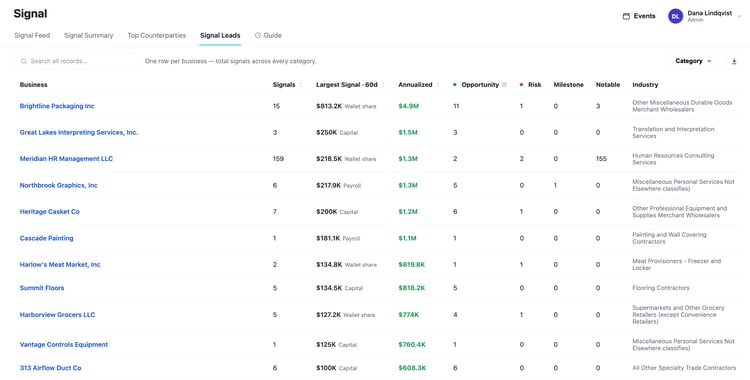Click the $1.2M annualized value

(x=408, y=212)
